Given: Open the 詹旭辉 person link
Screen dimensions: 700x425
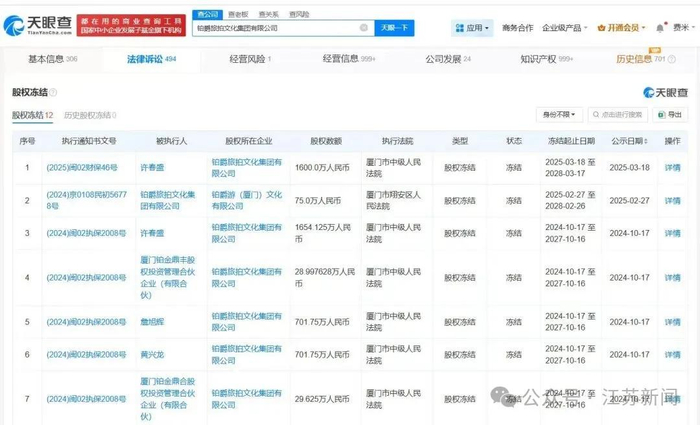Looking at the screenshot, I should pyautogui.click(x=152, y=322).
